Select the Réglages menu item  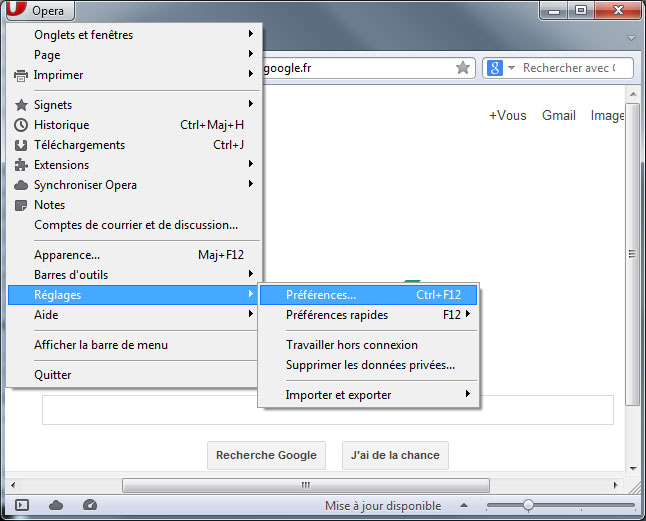[135, 295]
